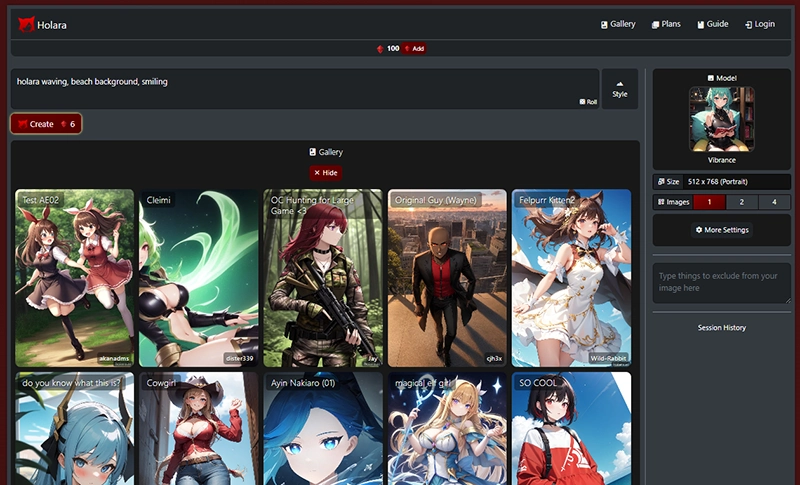Viewport: 800px width, 485px height.
Task: Click the exclude things text area
Action: tap(721, 283)
